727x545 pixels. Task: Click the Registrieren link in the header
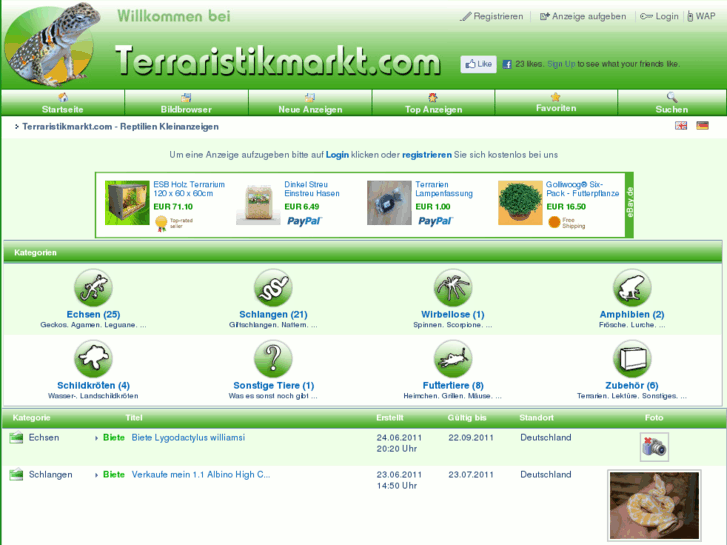[491, 16]
